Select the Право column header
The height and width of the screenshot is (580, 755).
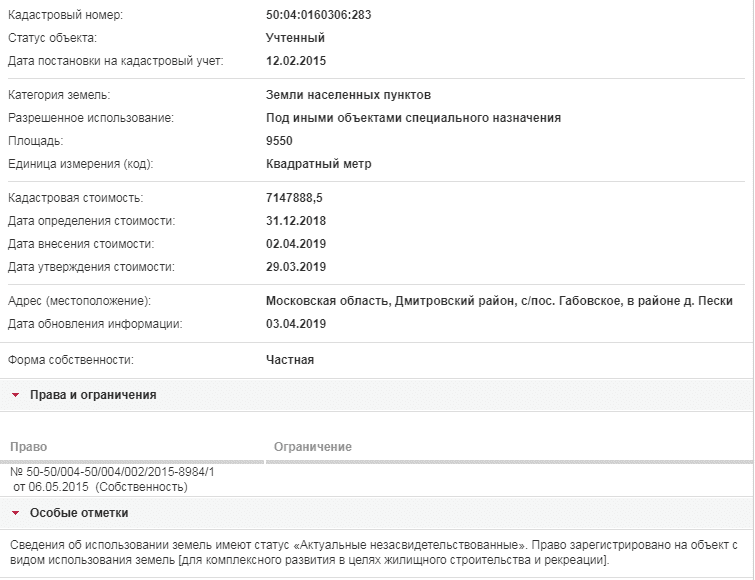28,447
